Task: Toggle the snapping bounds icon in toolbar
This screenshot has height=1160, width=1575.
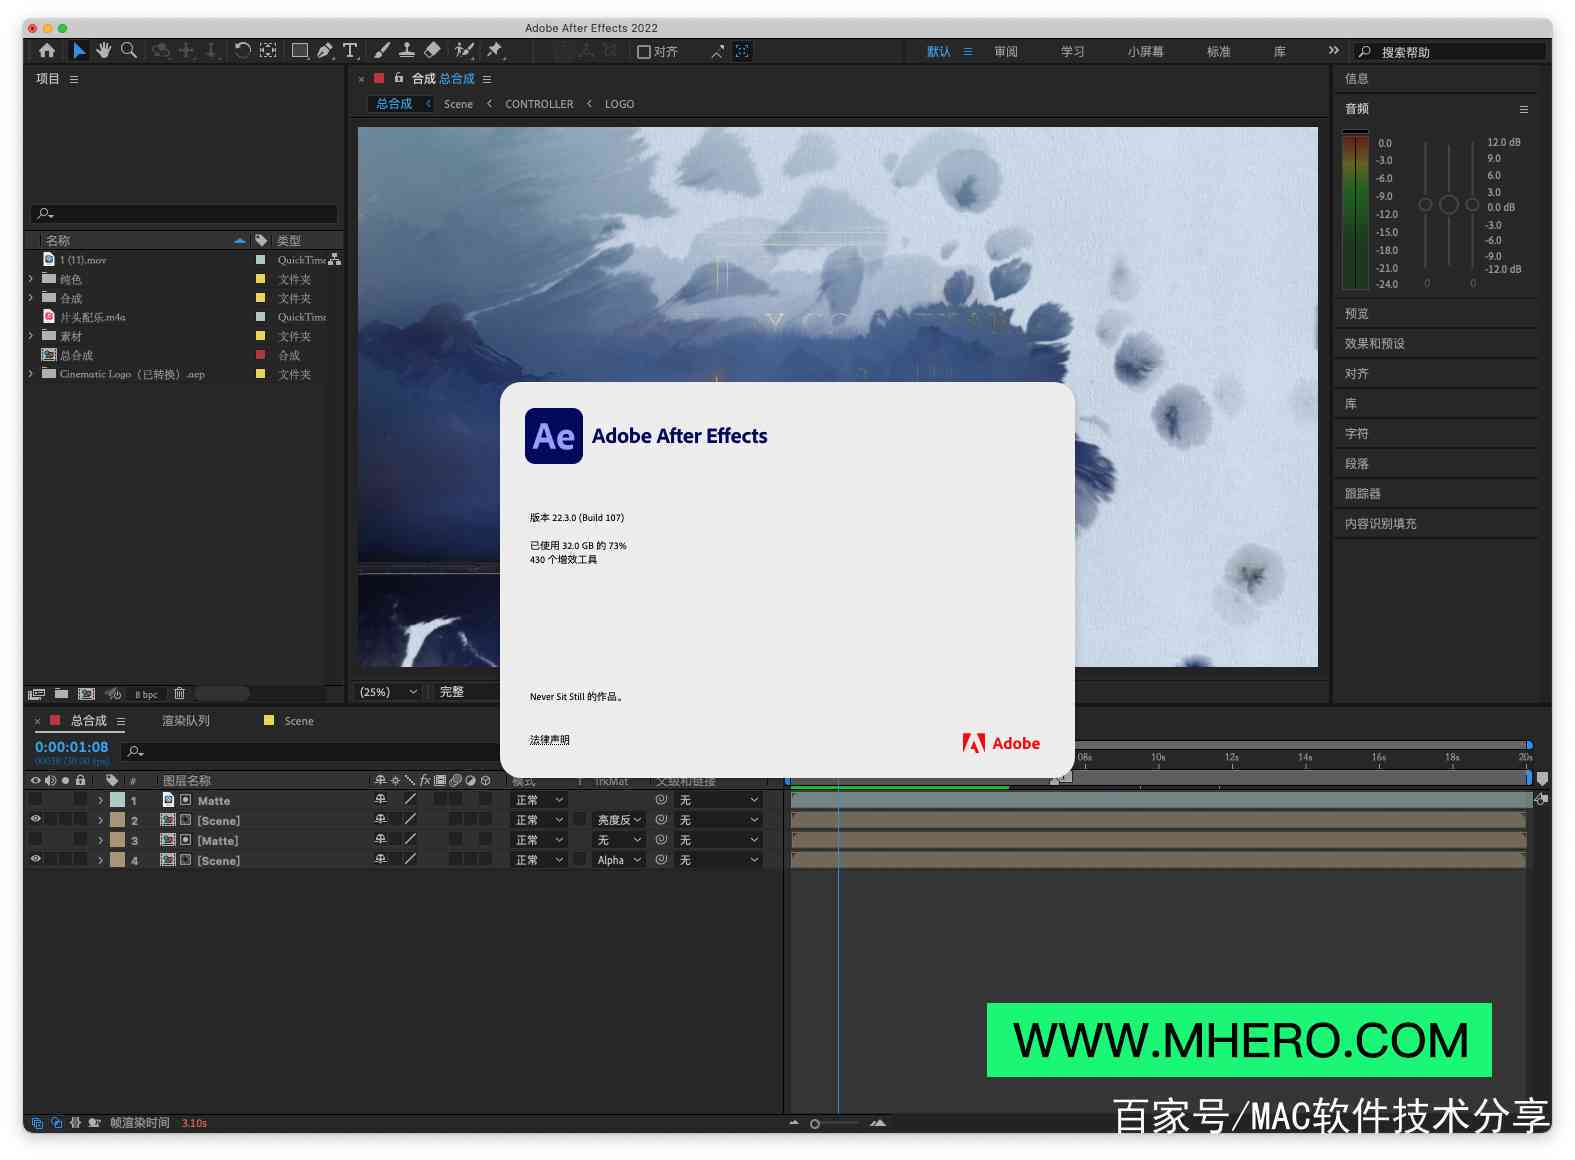Action: 742,51
